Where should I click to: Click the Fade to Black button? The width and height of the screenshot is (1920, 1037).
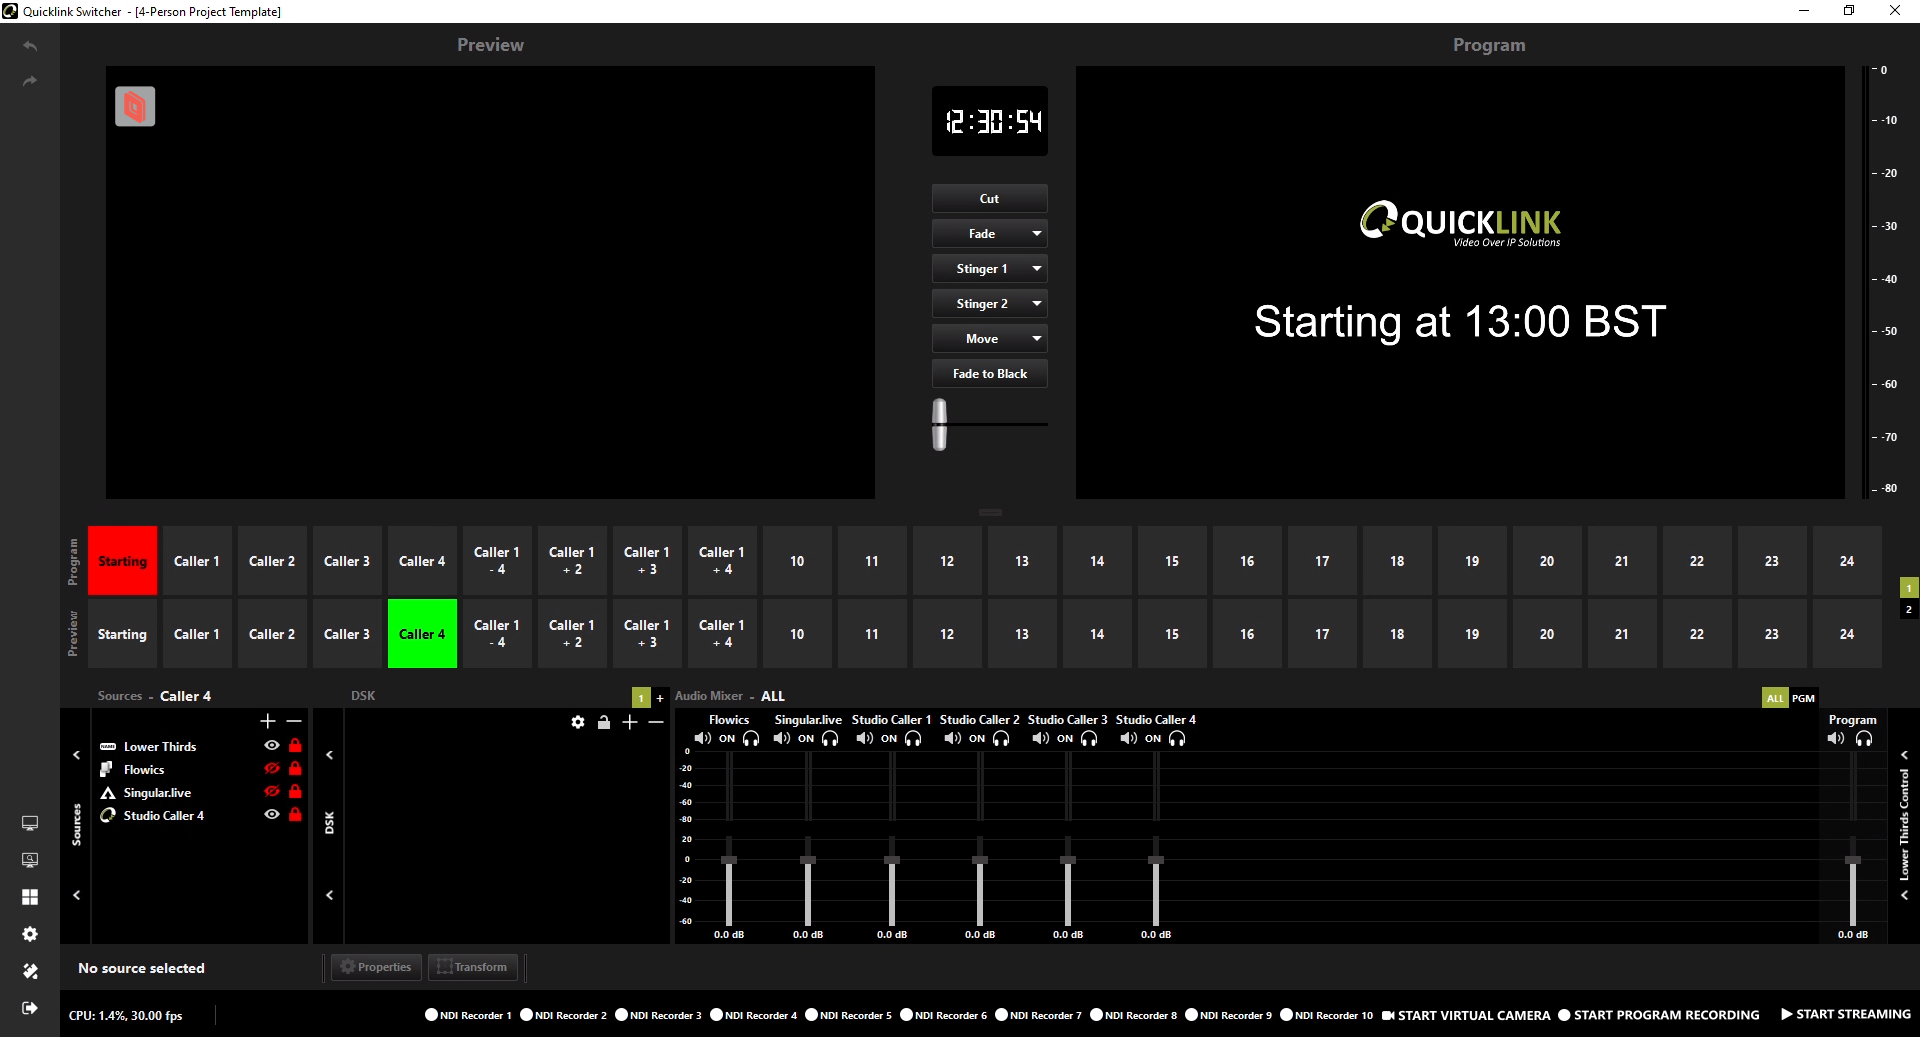pyautogui.click(x=989, y=374)
